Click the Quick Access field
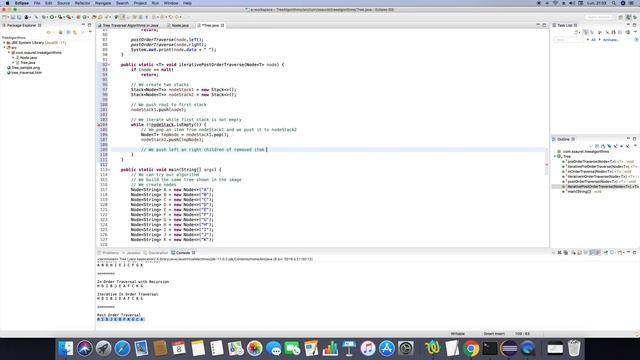 click(599, 17)
